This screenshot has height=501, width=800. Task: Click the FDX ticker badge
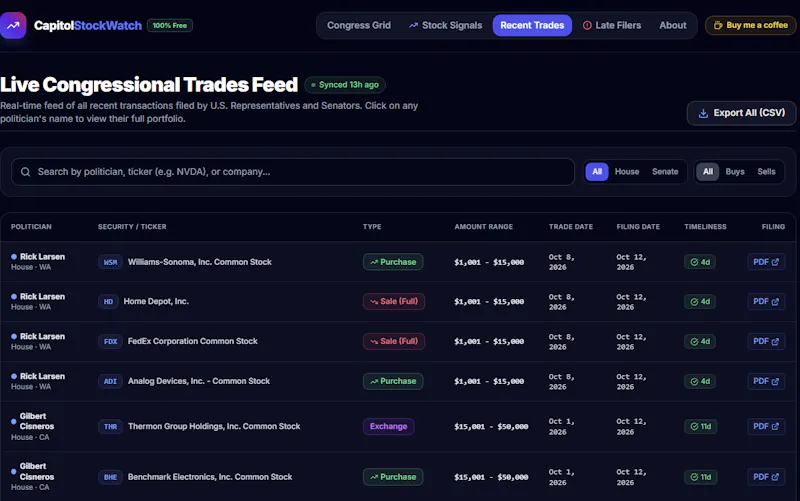coord(110,341)
